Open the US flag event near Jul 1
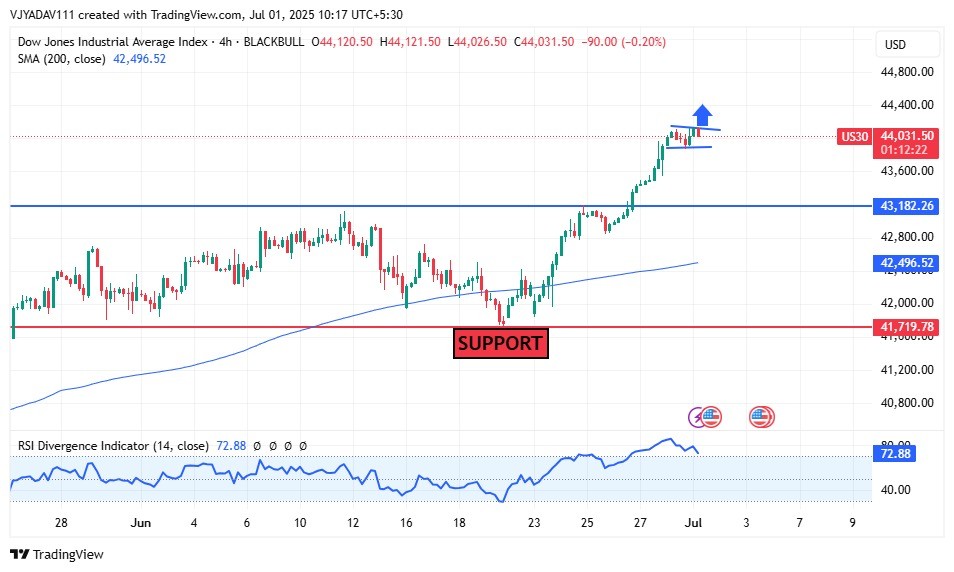Viewport: 954px width, 572px height. point(711,417)
